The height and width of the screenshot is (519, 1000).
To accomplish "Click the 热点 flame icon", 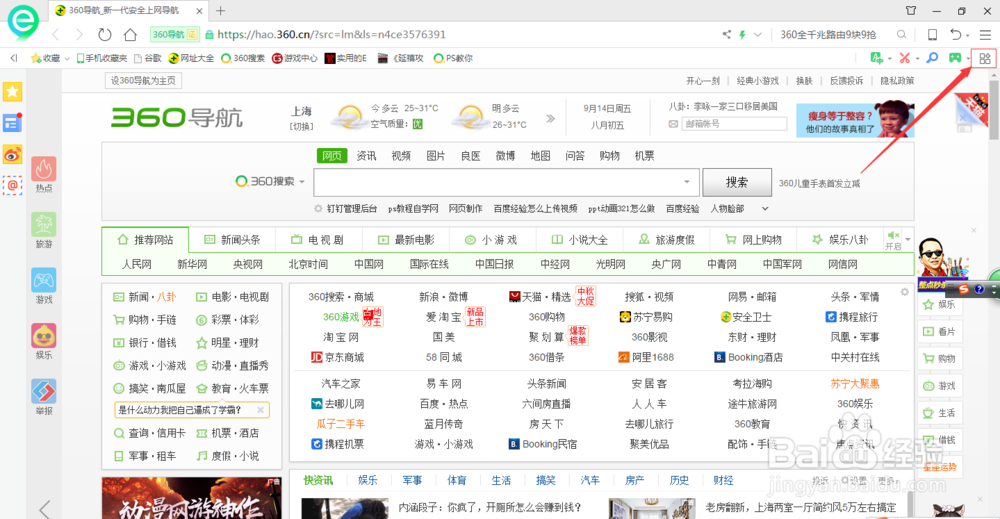I will [x=44, y=170].
